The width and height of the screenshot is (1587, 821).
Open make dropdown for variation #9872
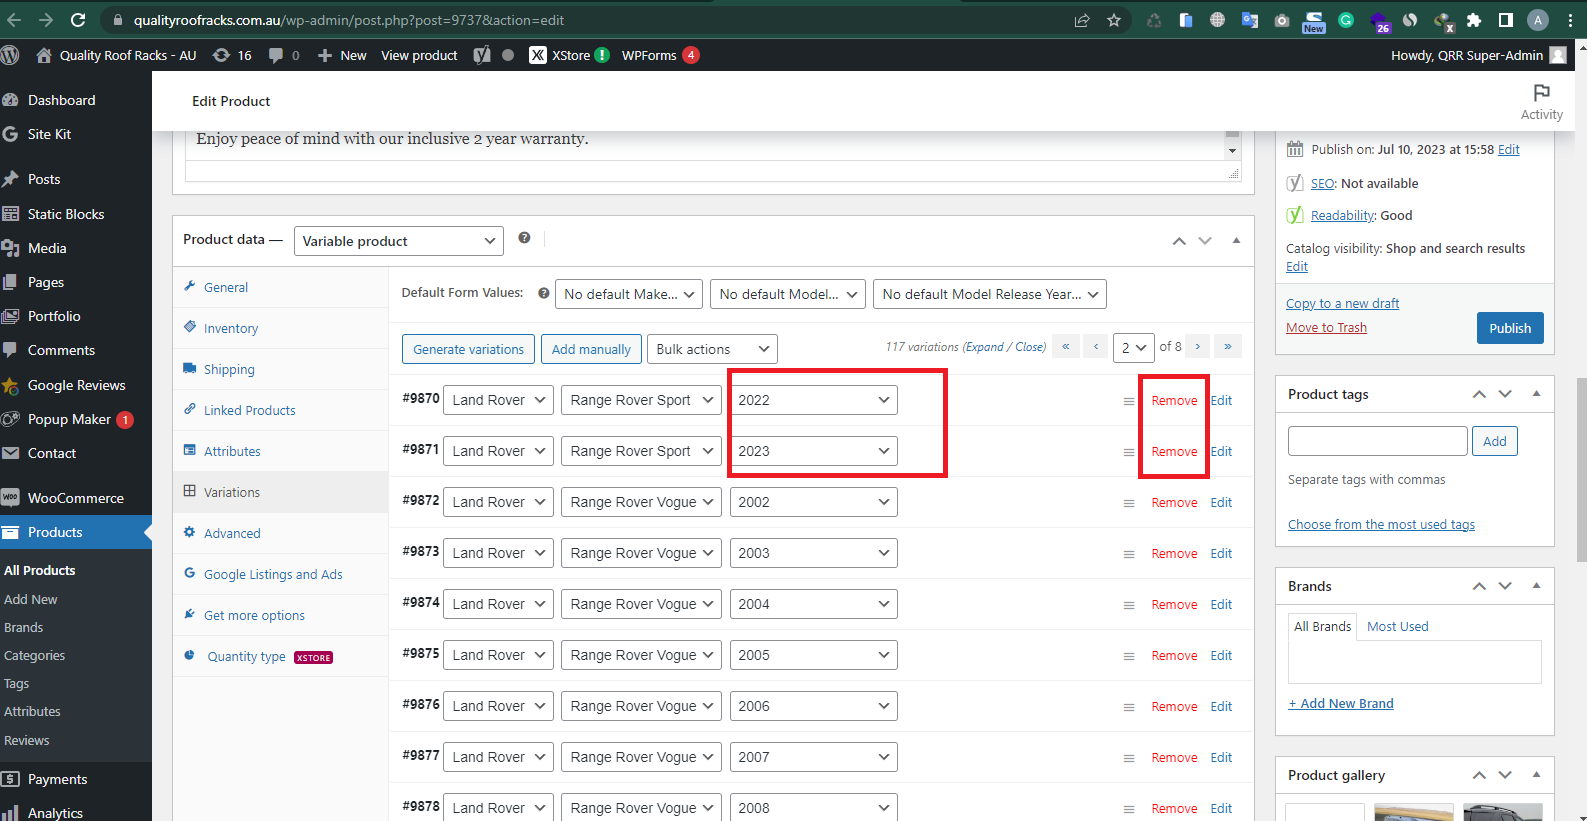(498, 502)
